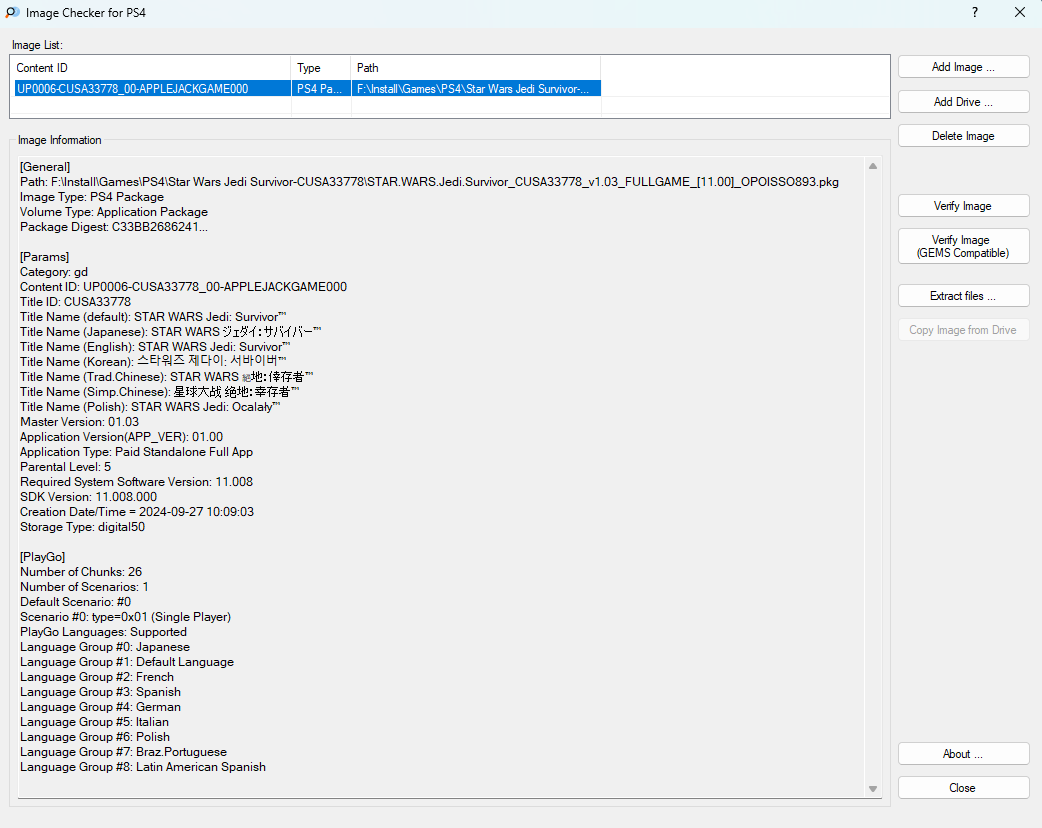Click the PS4 package type cell
This screenshot has width=1042, height=828.
(x=320, y=89)
